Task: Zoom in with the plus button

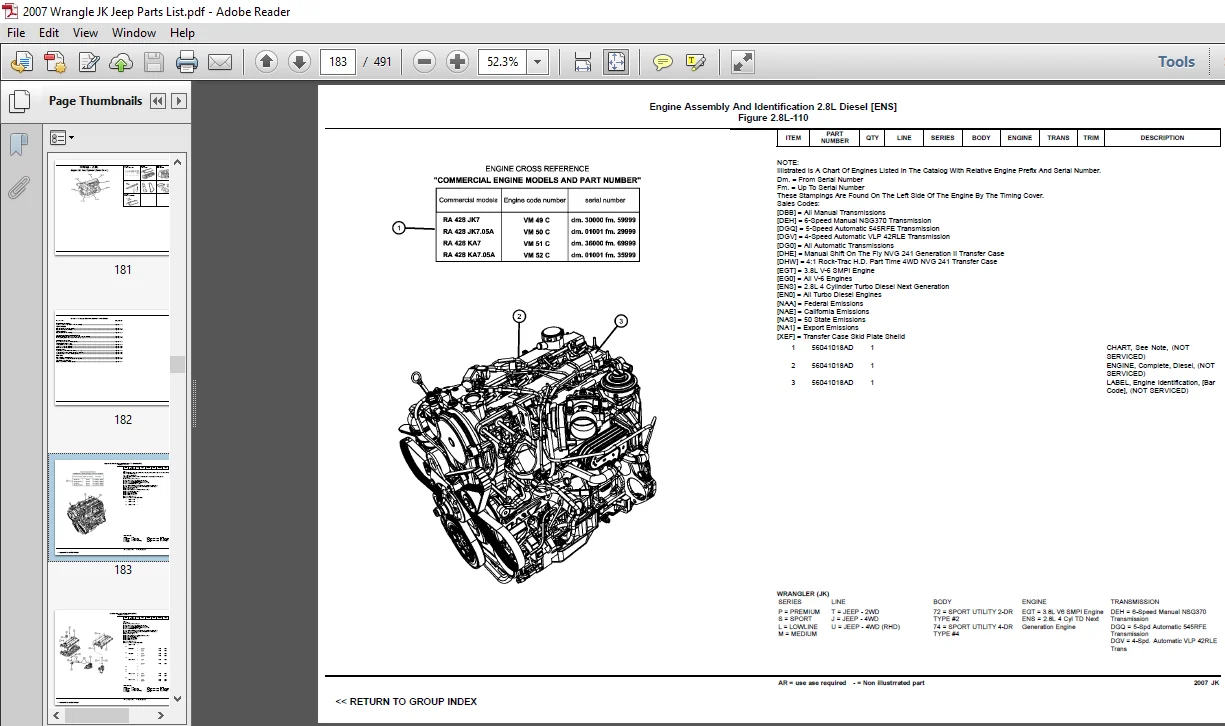Action: pos(458,62)
